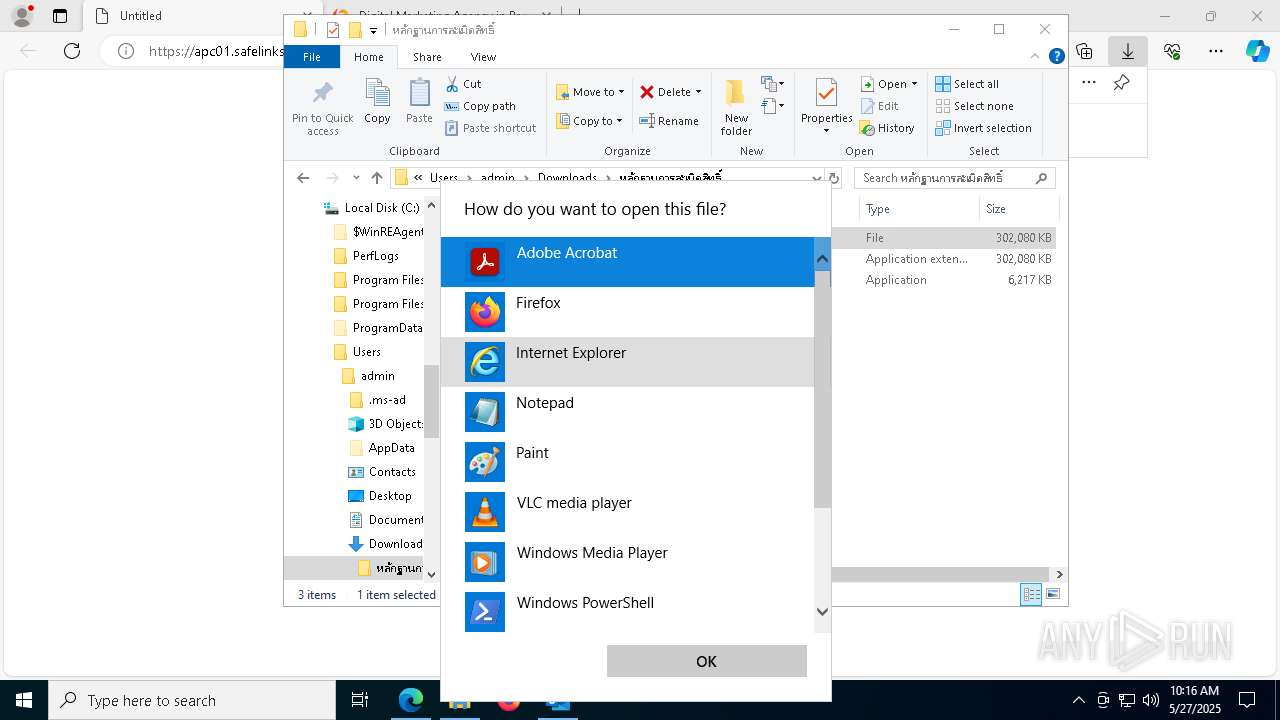Click taskbar search box
This screenshot has width=1280, height=720.
[192, 700]
